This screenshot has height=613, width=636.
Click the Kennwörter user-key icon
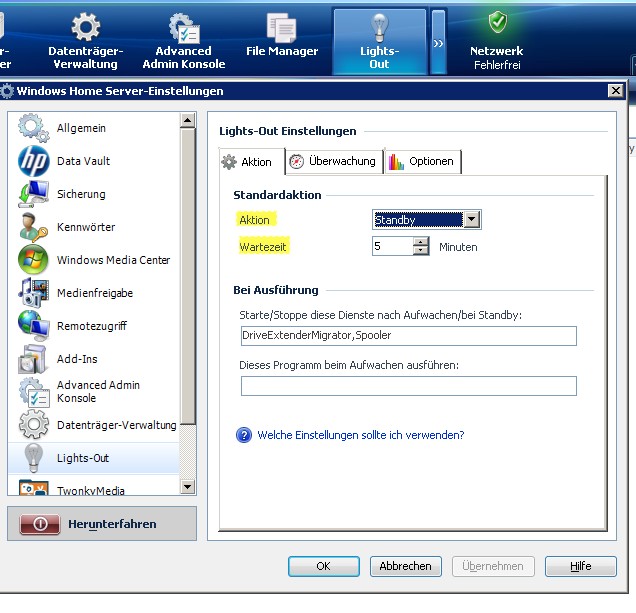click(x=33, y=227)
